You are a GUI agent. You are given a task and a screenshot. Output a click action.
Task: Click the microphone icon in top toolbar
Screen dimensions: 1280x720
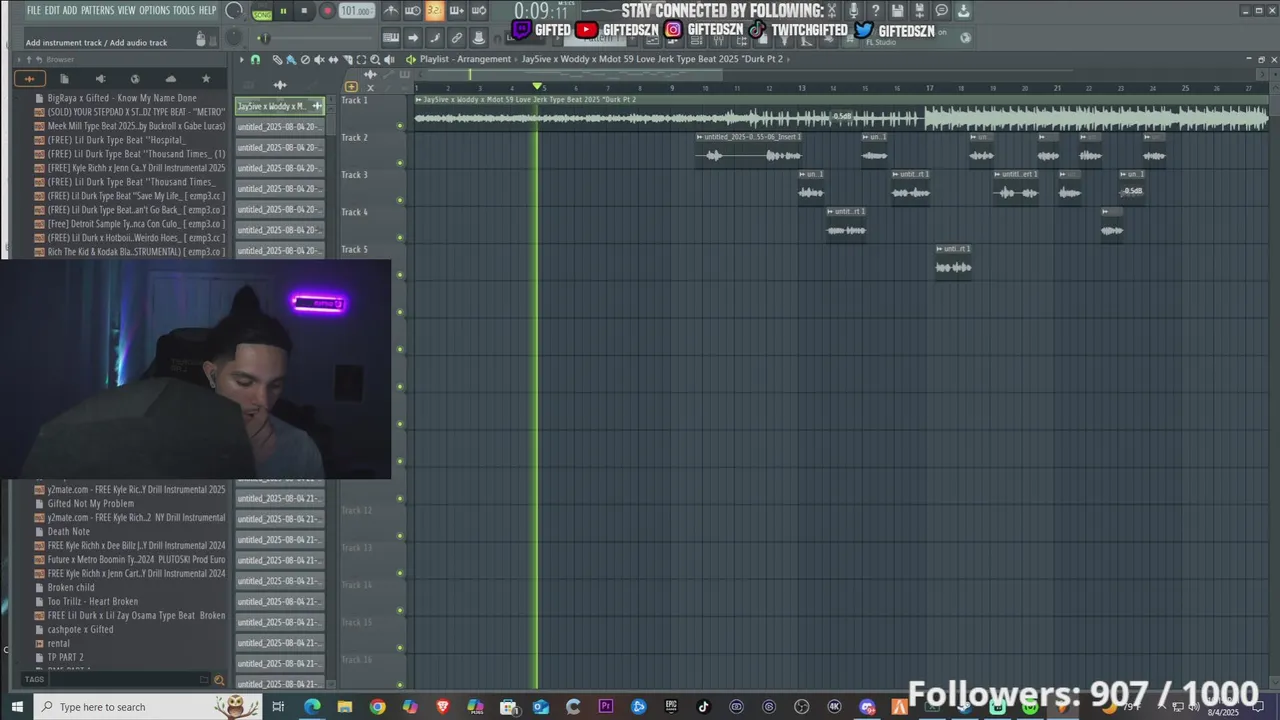click(x=853, y=11)
